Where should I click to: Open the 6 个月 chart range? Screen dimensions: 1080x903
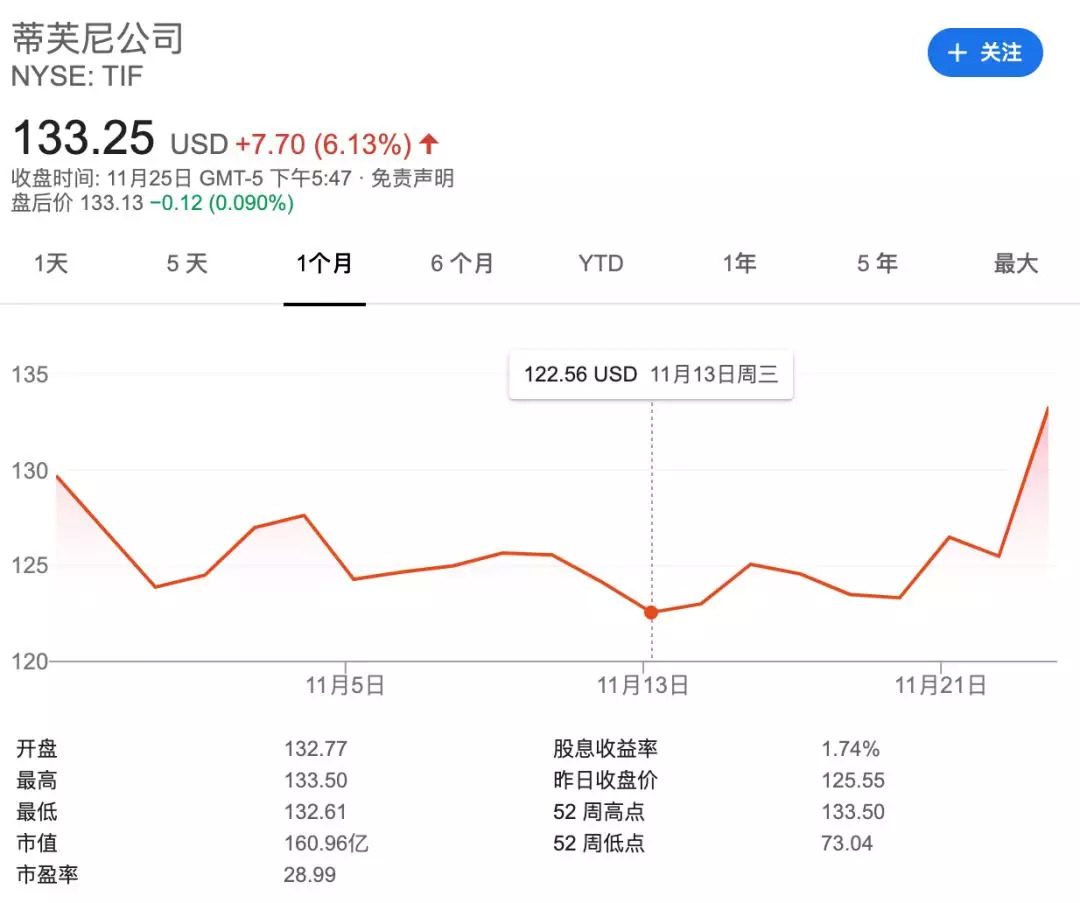[x=462, y=264]
